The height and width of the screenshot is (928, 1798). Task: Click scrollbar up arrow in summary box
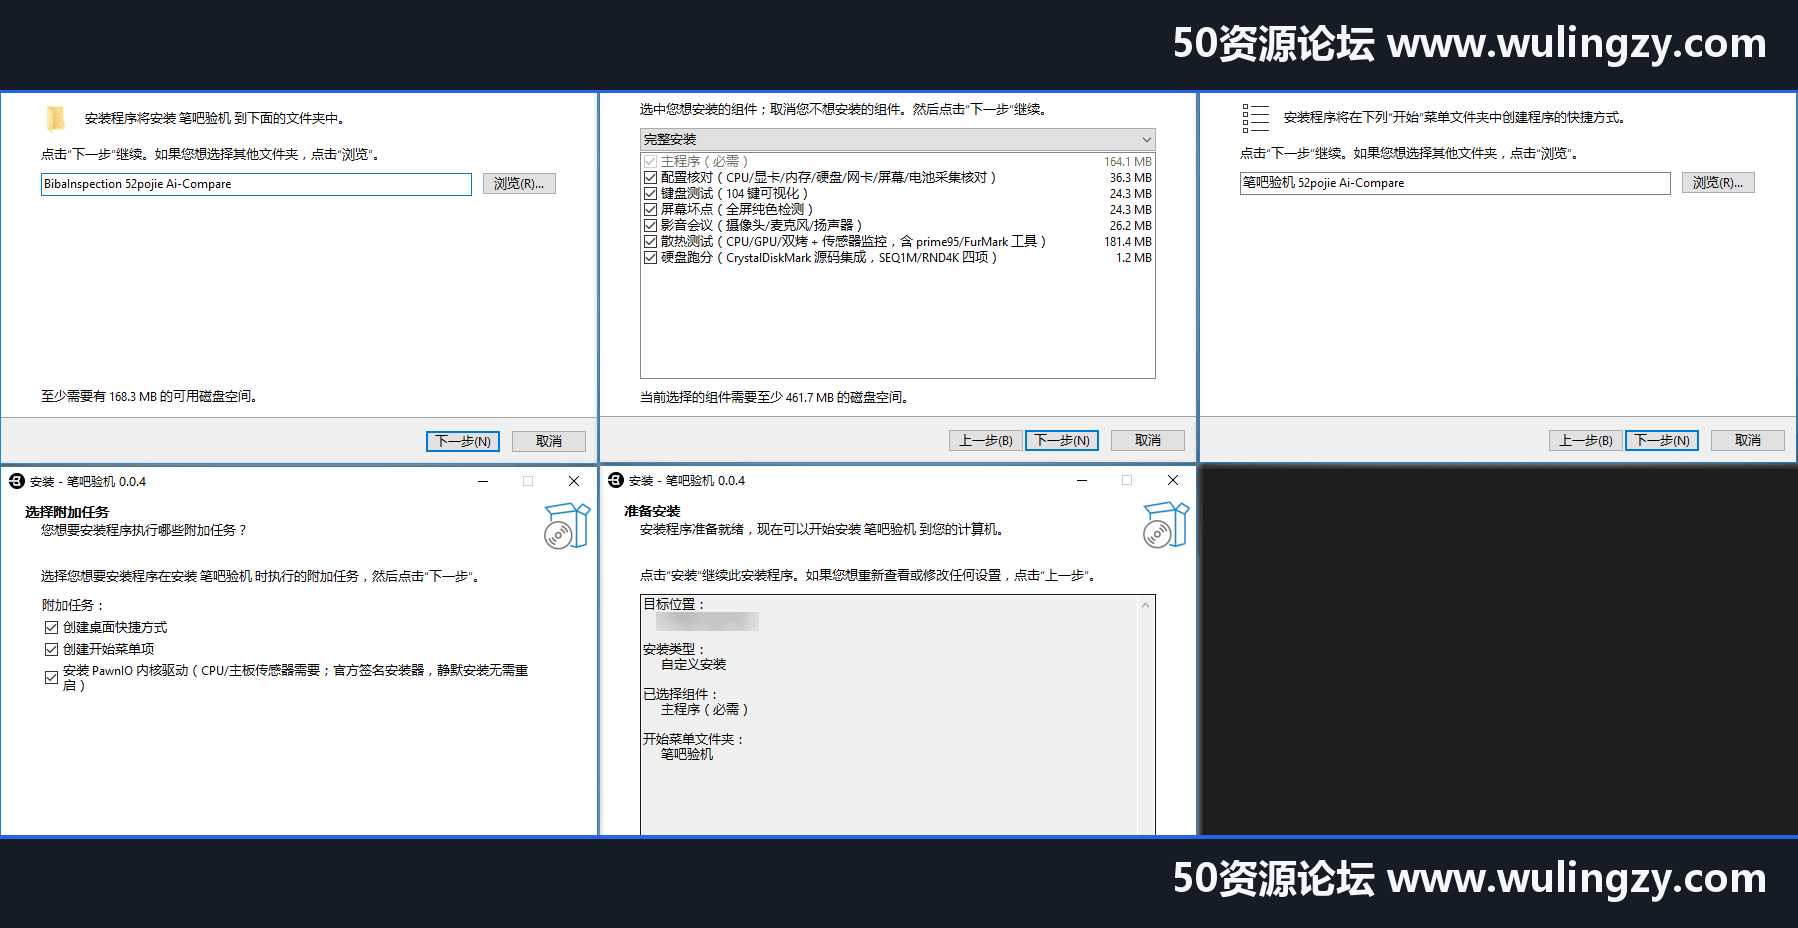[1146, 605]
